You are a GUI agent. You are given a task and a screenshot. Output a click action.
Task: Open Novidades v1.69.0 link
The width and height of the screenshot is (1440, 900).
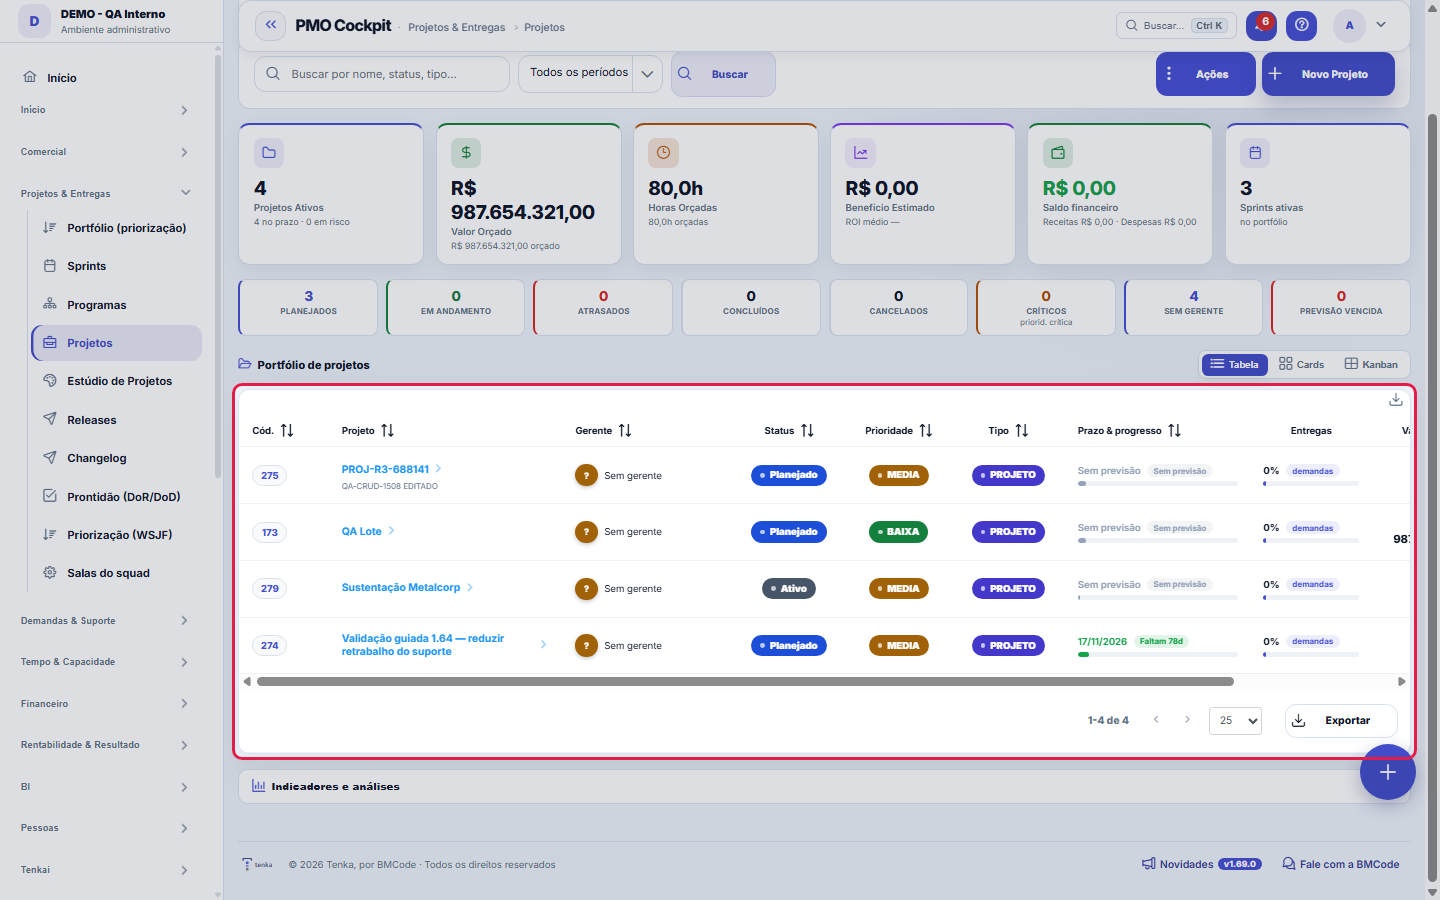(1201, 864)
